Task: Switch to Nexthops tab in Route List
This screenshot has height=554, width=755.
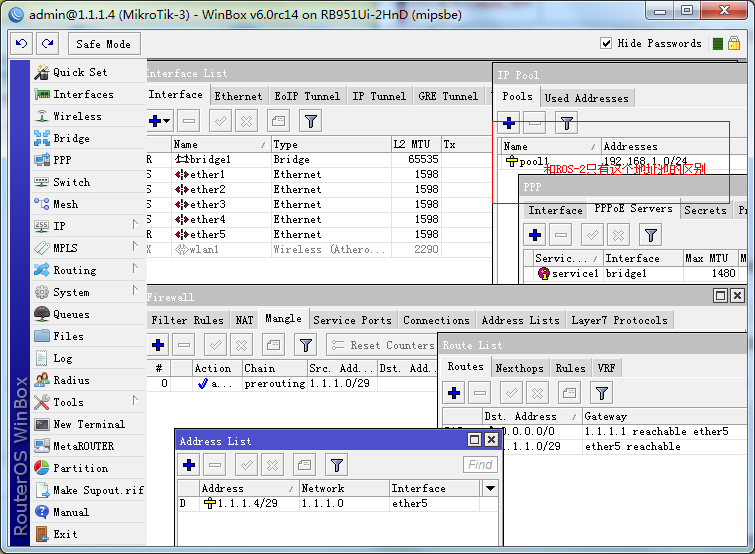Action: (520, 369)
